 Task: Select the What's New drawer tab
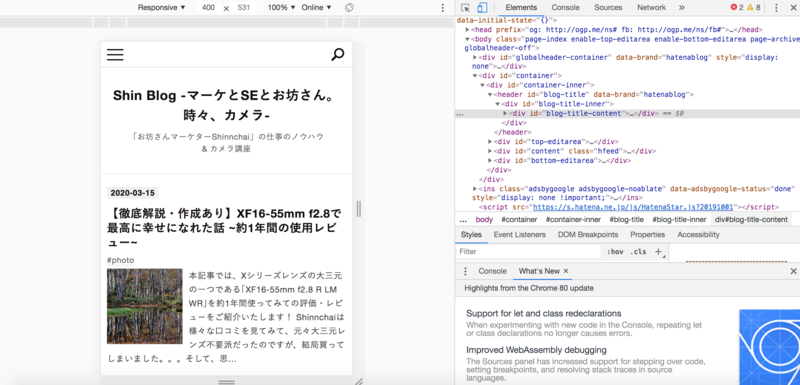pos(539,271)
